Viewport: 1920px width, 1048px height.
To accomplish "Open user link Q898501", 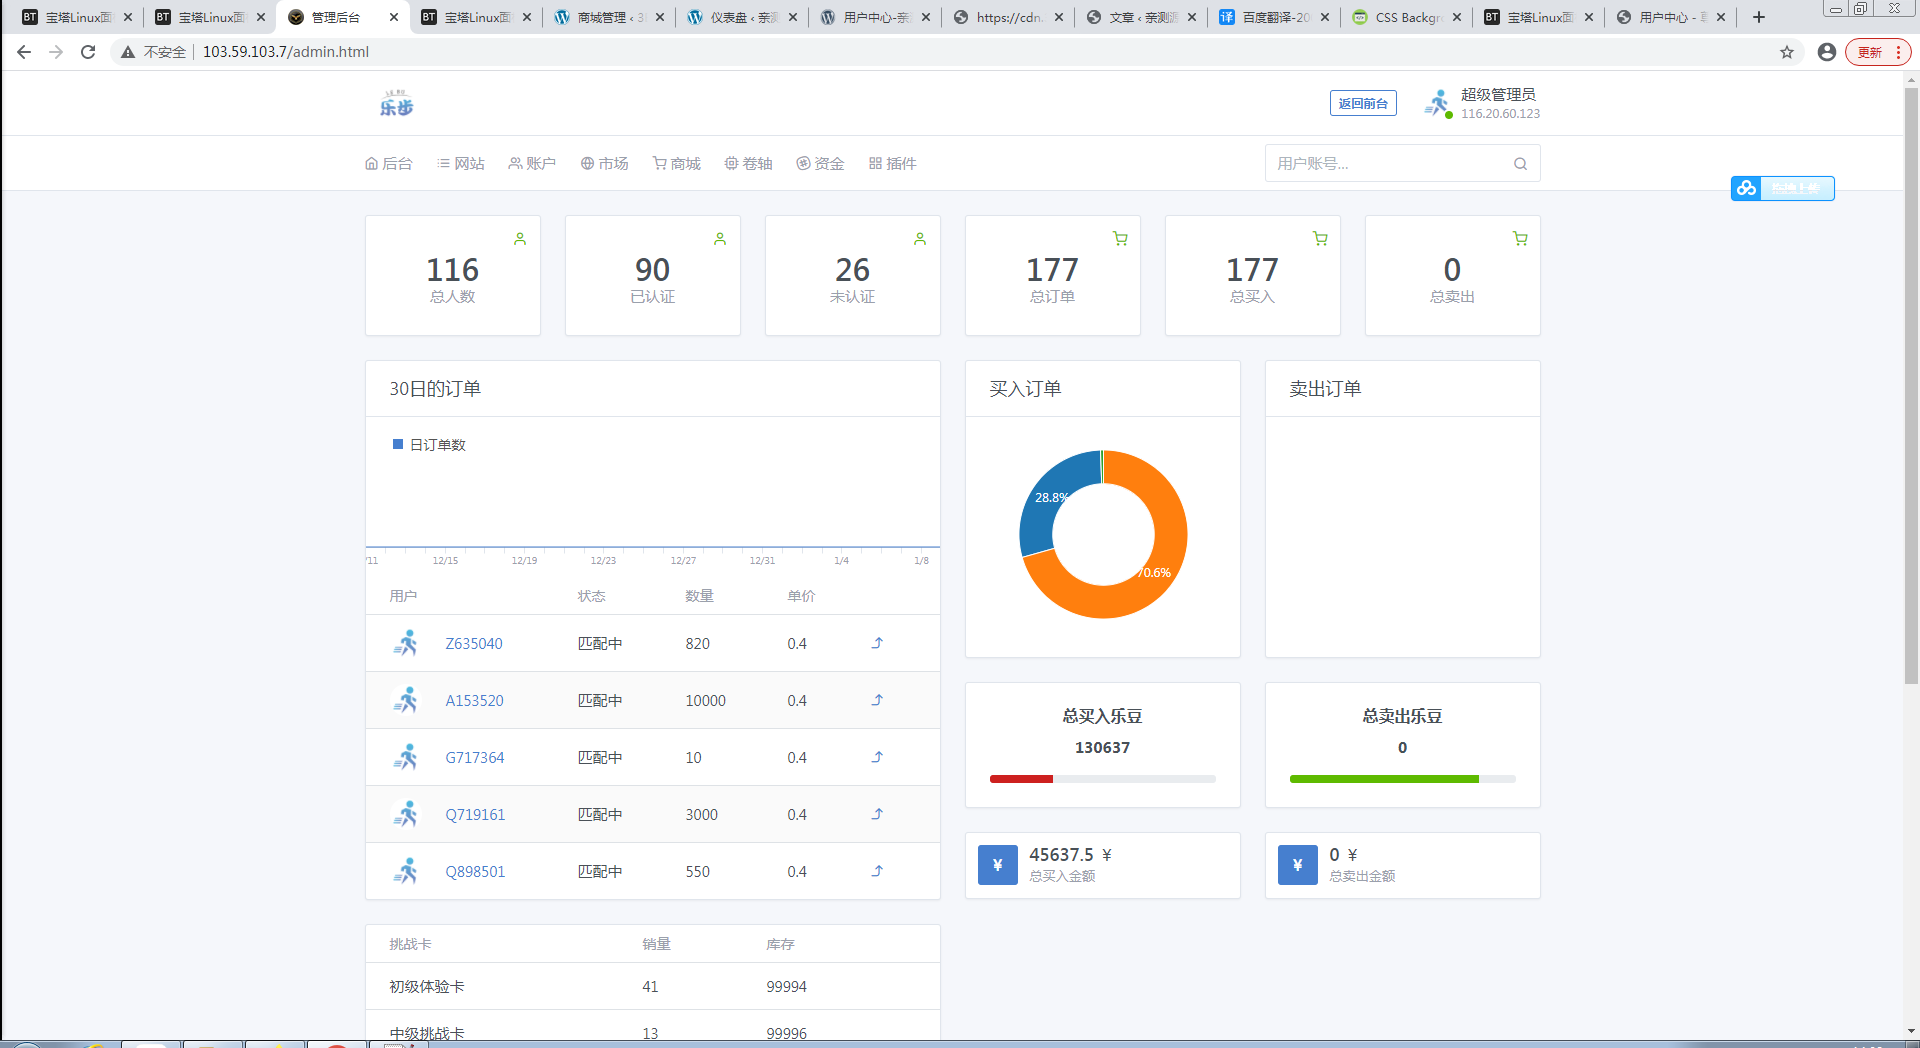I will (476, 871).
